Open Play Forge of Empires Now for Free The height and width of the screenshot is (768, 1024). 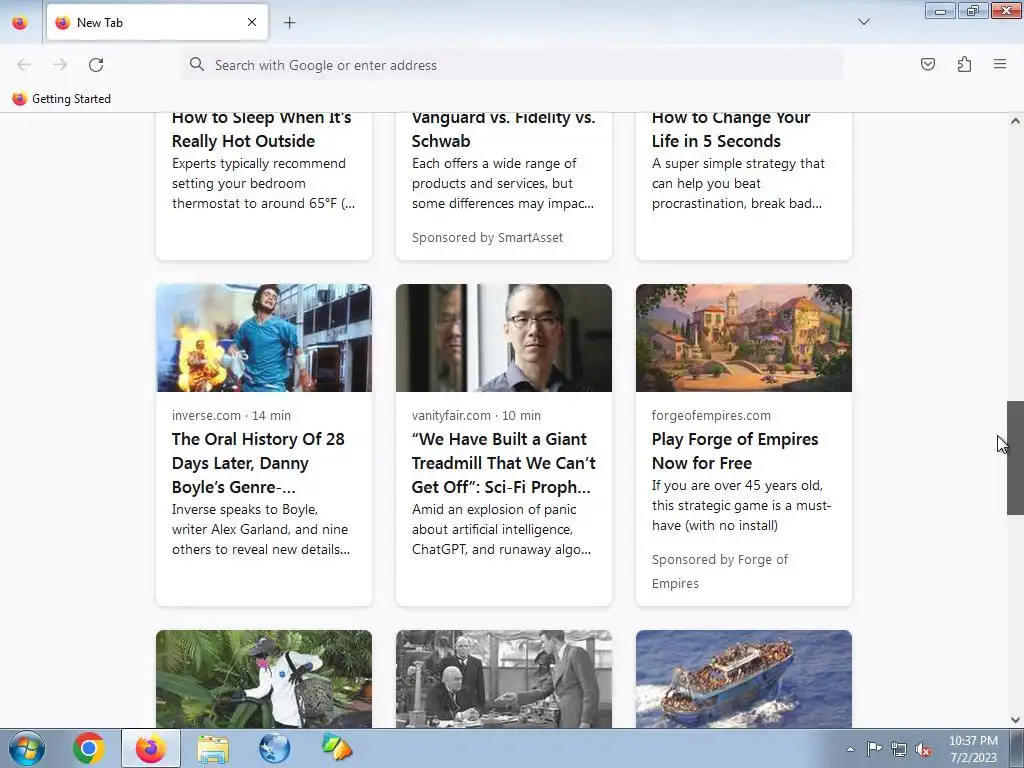click(x=735, y=451)
